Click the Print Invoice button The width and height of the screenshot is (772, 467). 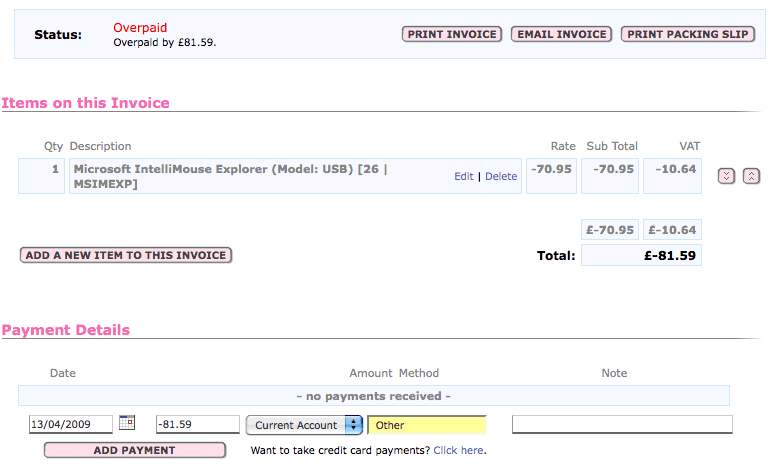452,34
